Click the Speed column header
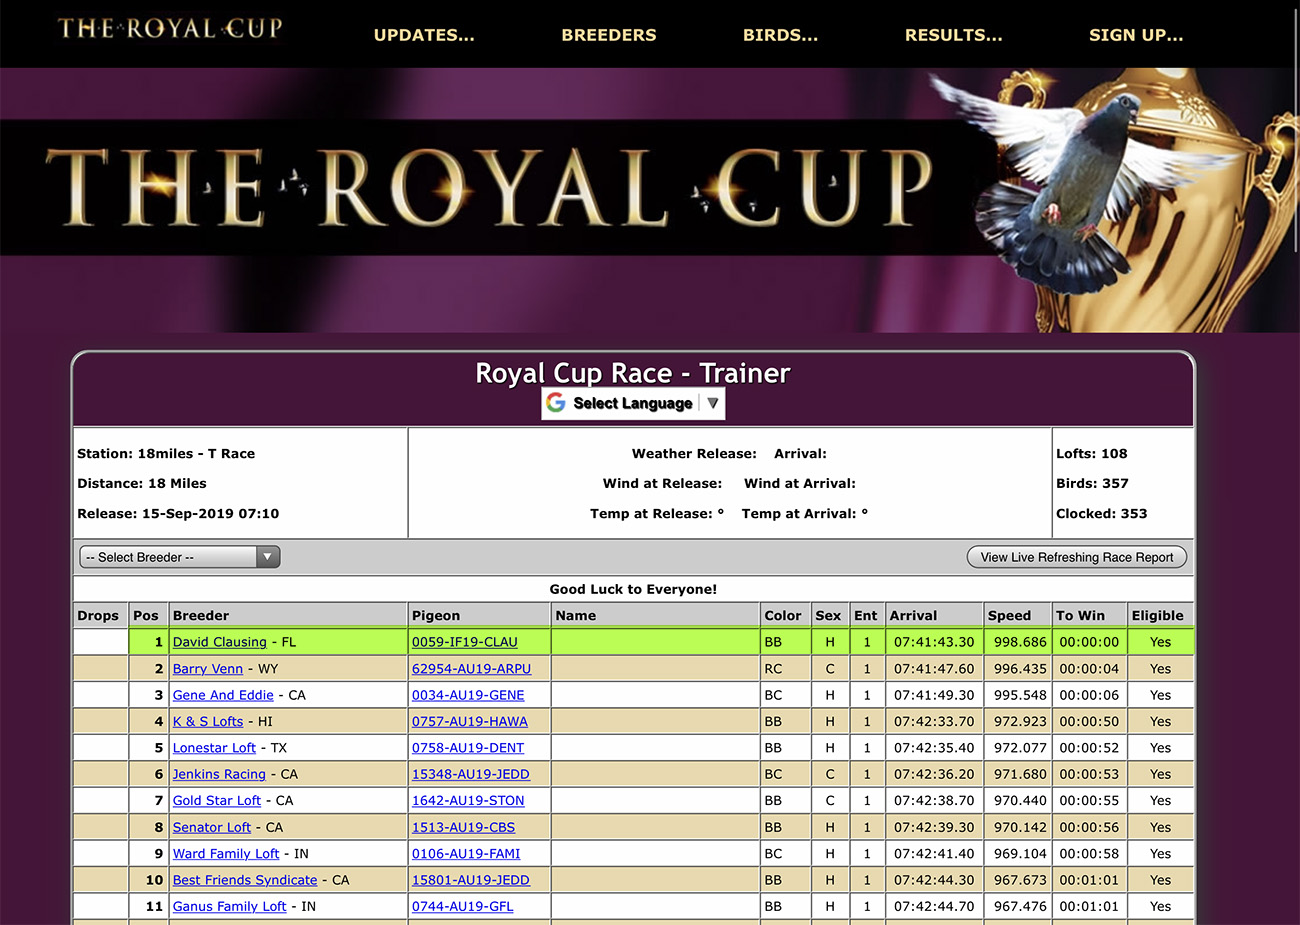 [1009, 616]
